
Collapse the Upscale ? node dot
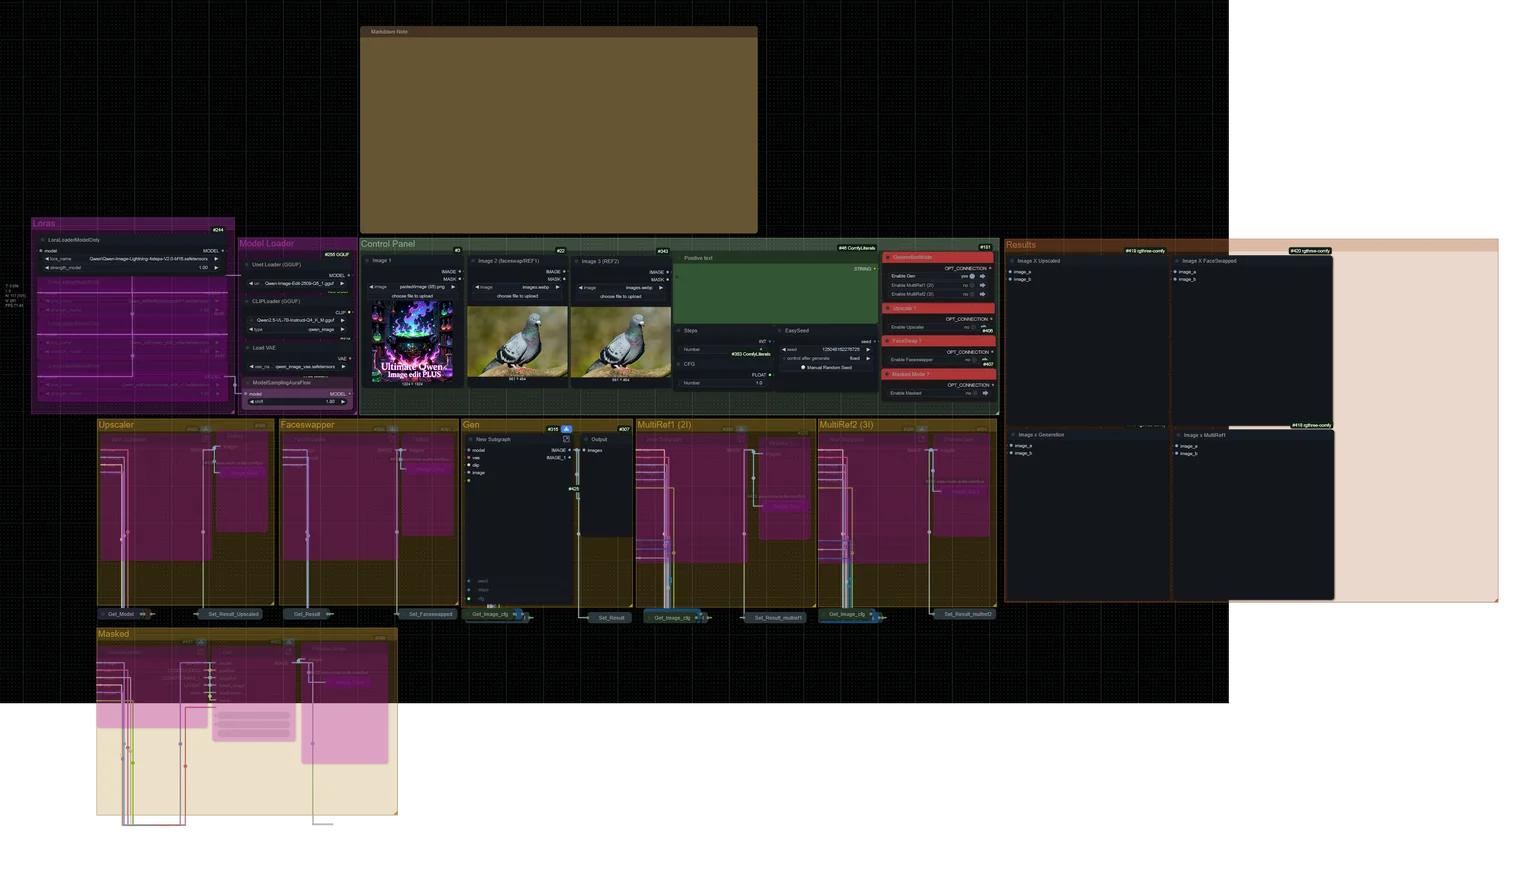coord(887,308)
